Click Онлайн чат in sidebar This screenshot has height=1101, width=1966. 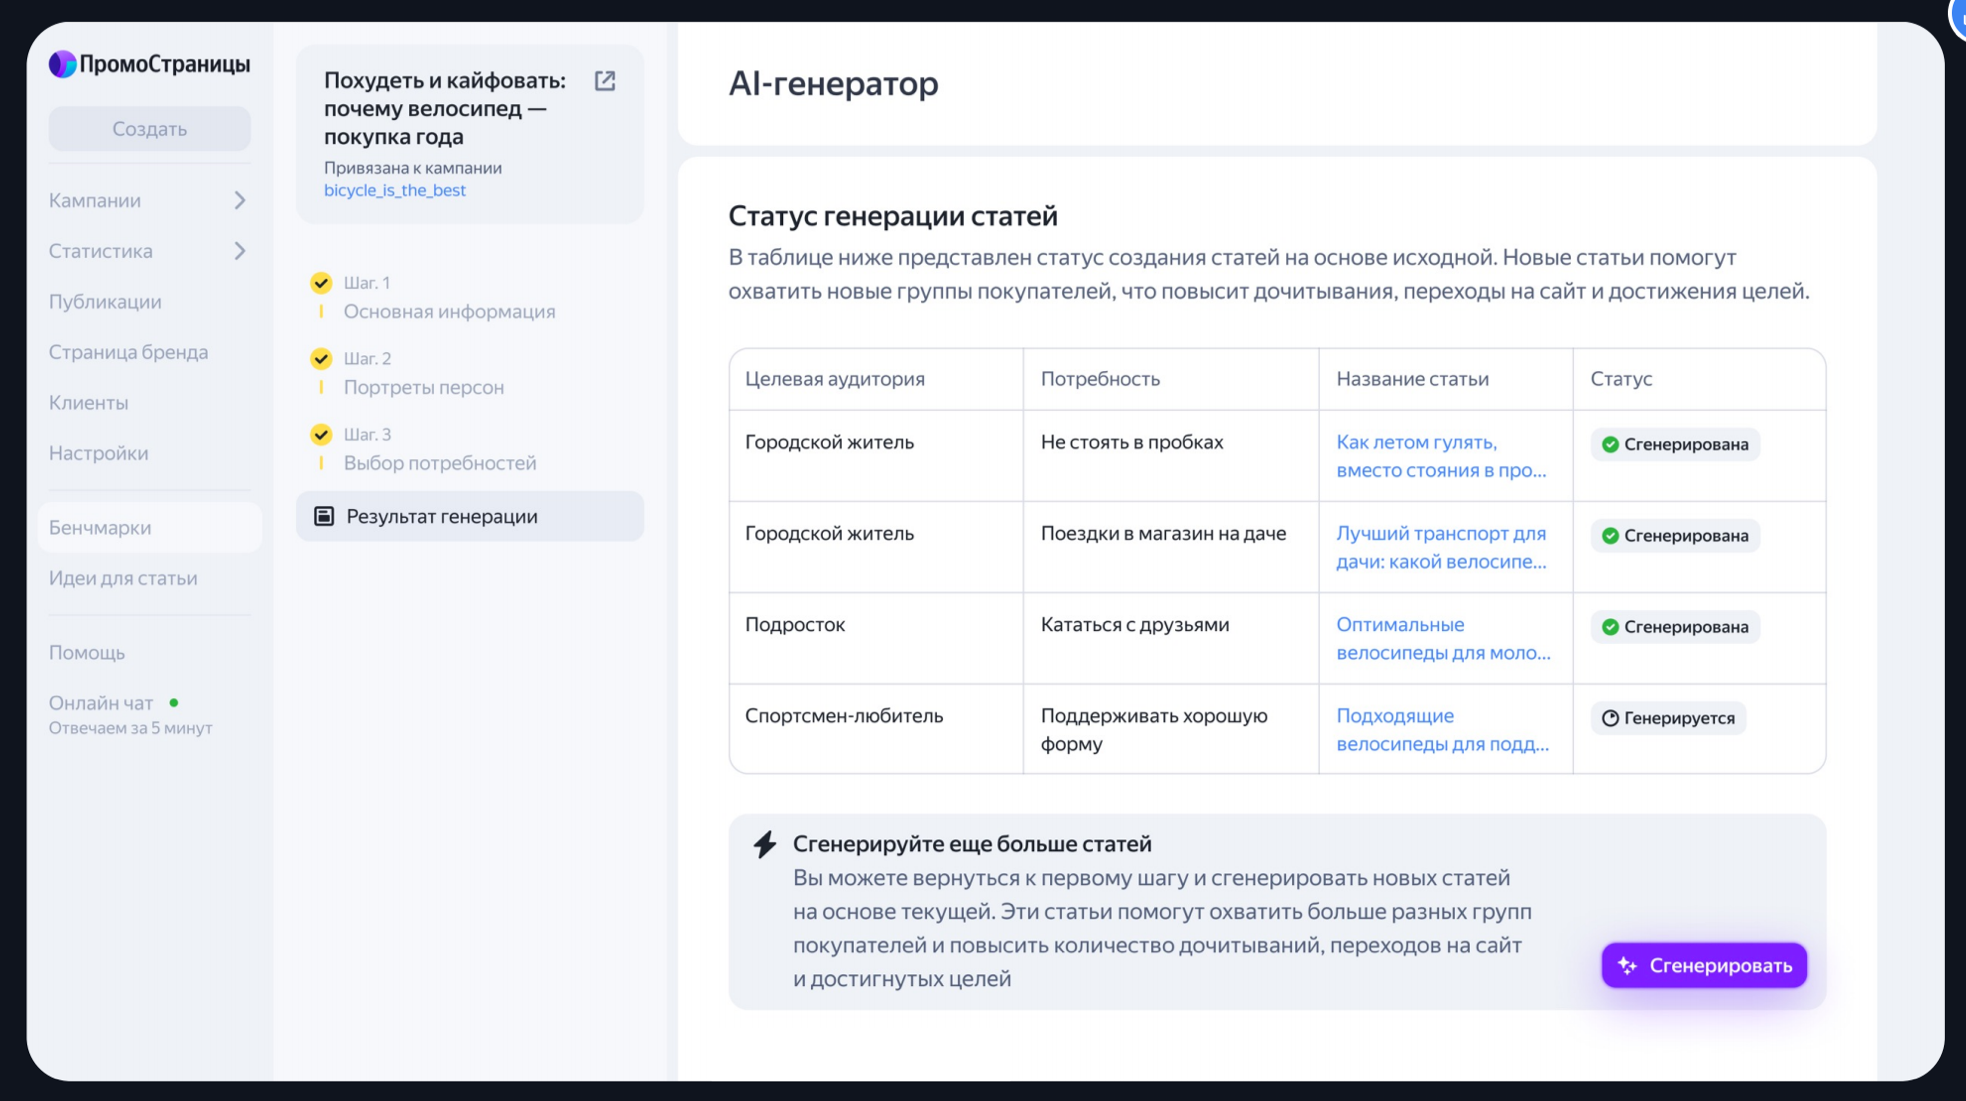click(101, 703)
